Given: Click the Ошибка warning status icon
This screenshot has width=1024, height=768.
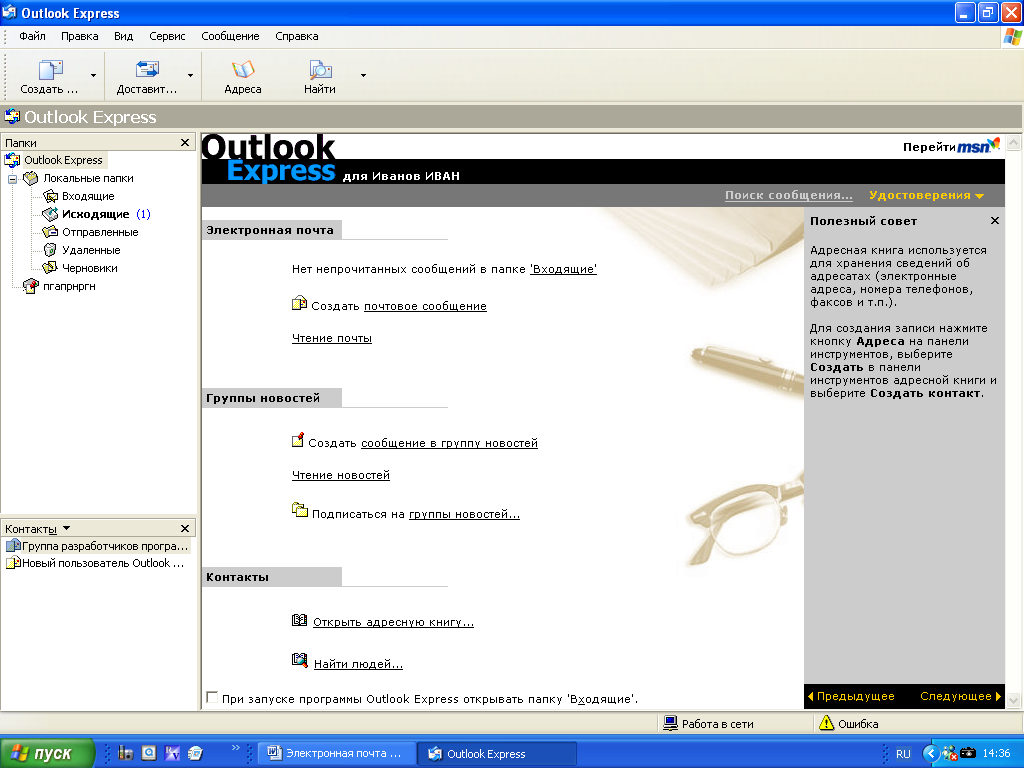Looking at the screenshot, I should 827,723.
